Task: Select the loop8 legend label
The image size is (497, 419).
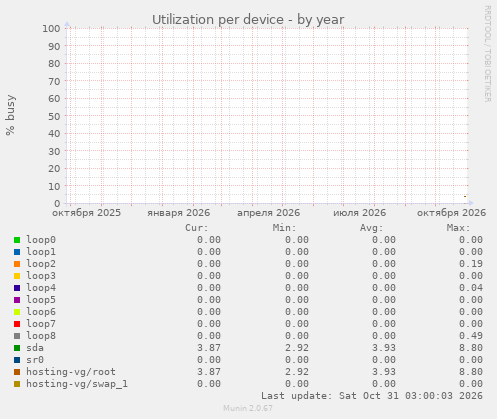Action: [x=41, y=336]
